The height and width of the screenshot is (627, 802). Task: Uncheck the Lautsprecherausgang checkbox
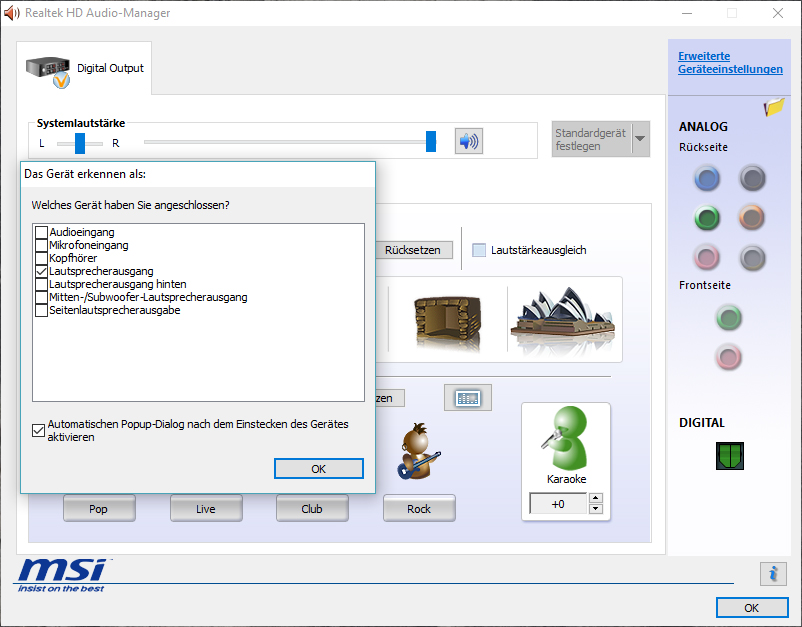[x=41, y=271]
